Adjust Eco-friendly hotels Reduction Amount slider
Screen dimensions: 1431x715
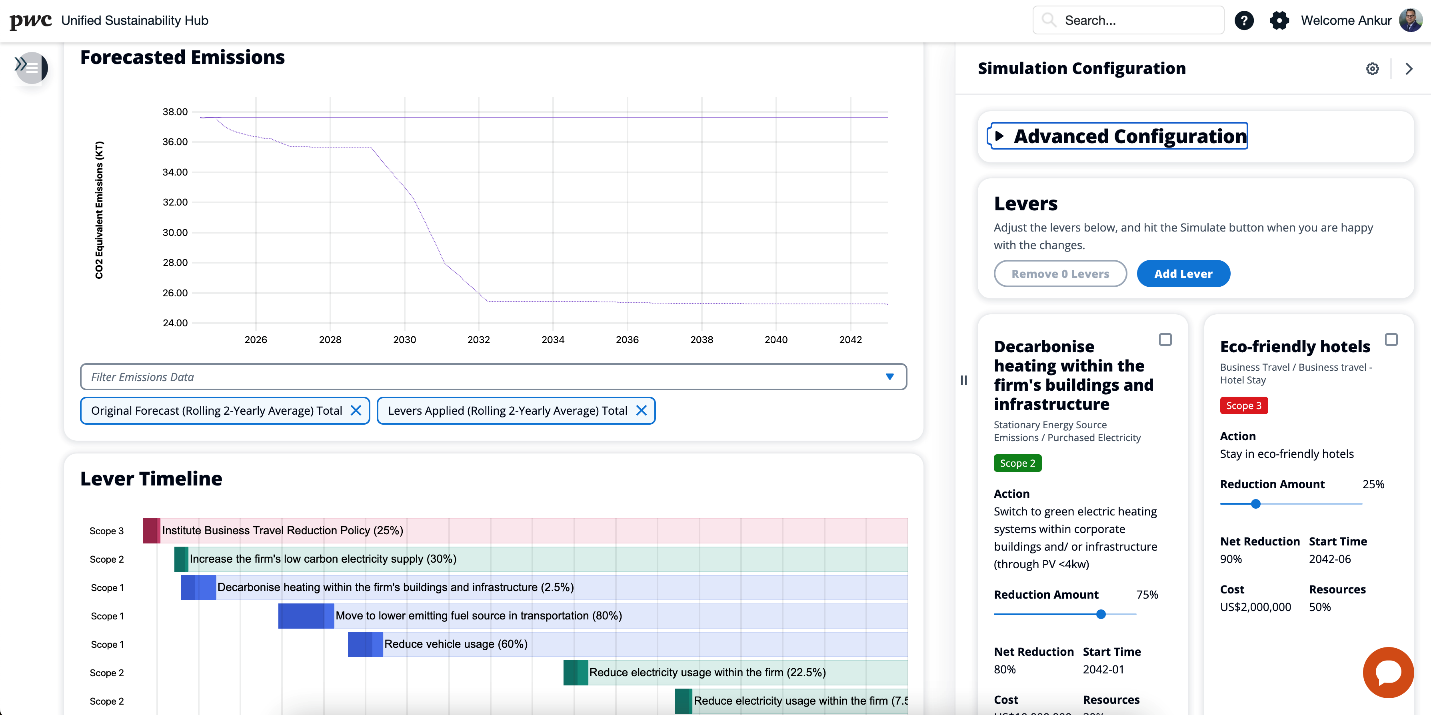click(x=1256, y=504)
